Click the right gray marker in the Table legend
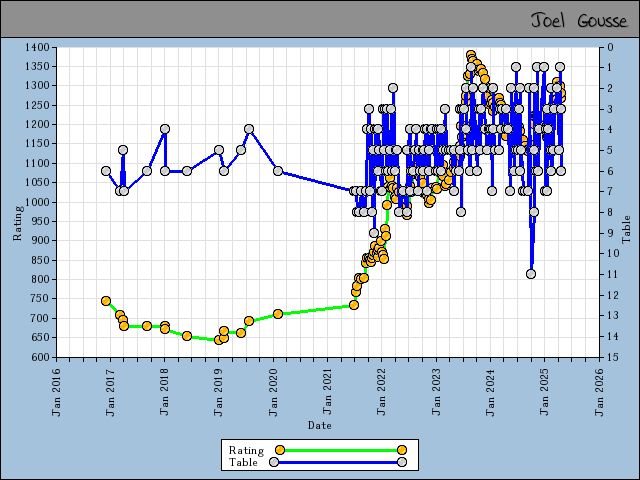 pos(402,462)
